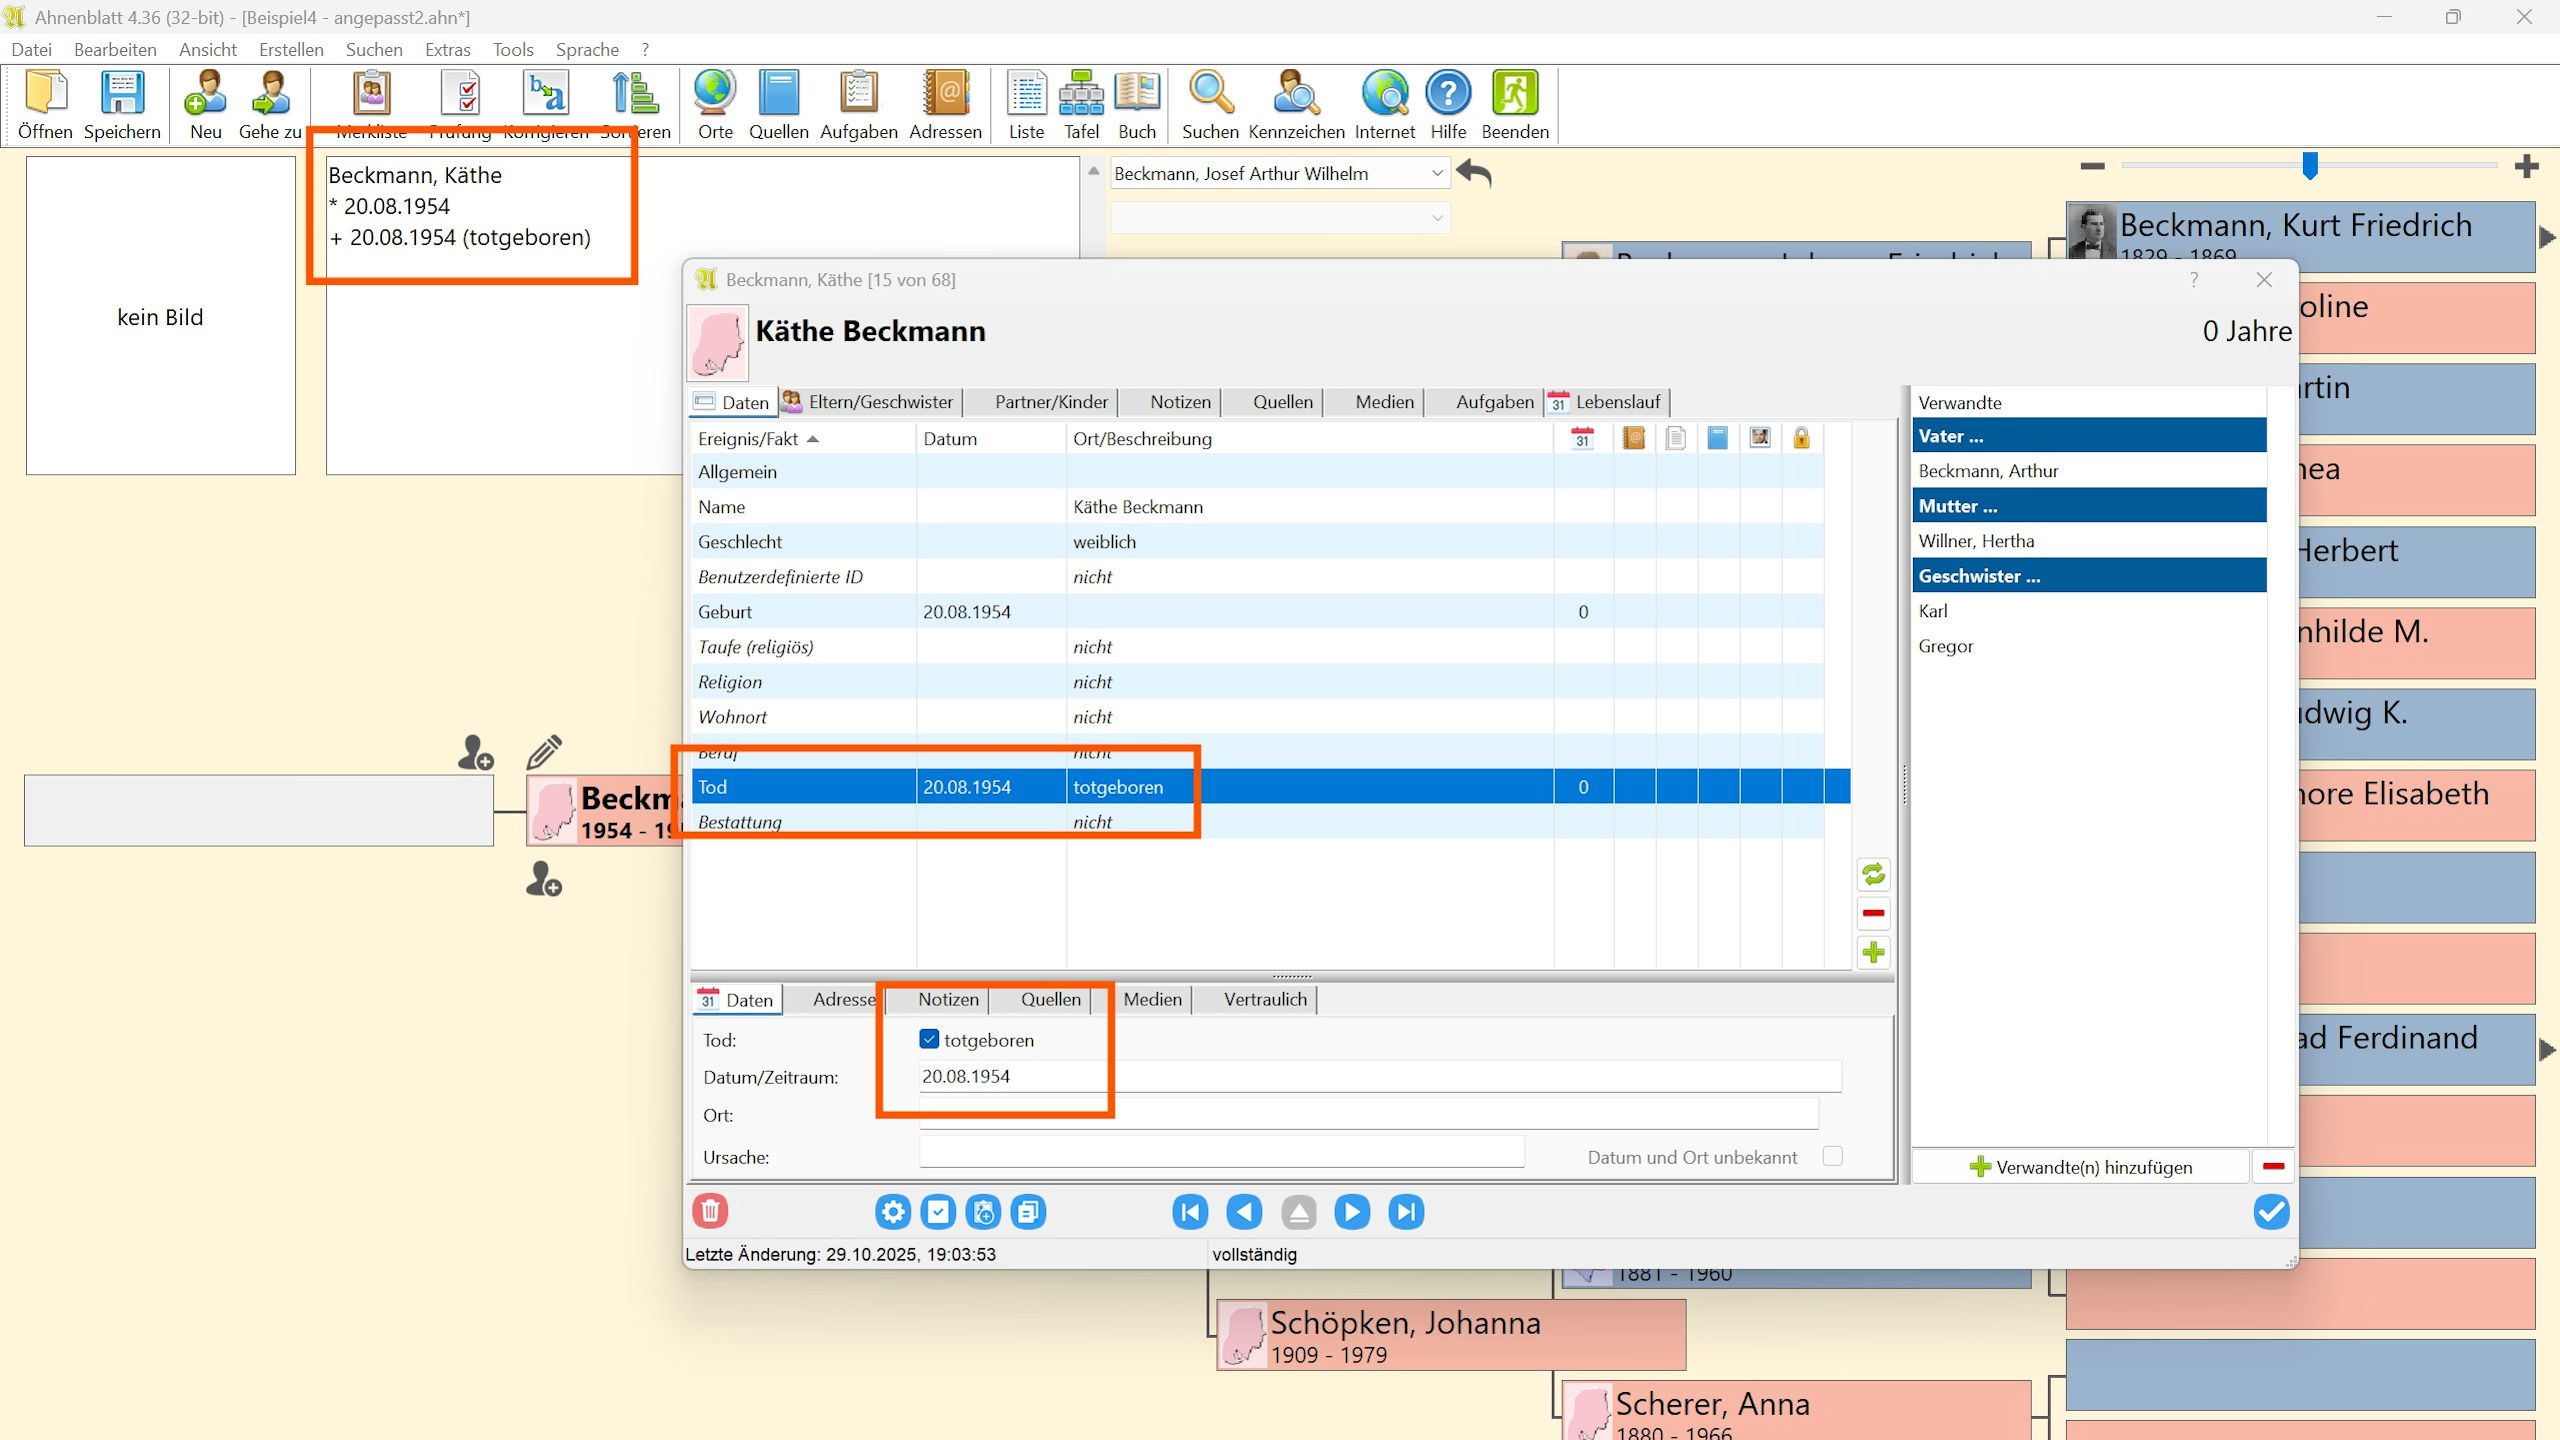Click red minus remove event icon
This screenshot has height=1440, width=2560.
(1873, 913)
